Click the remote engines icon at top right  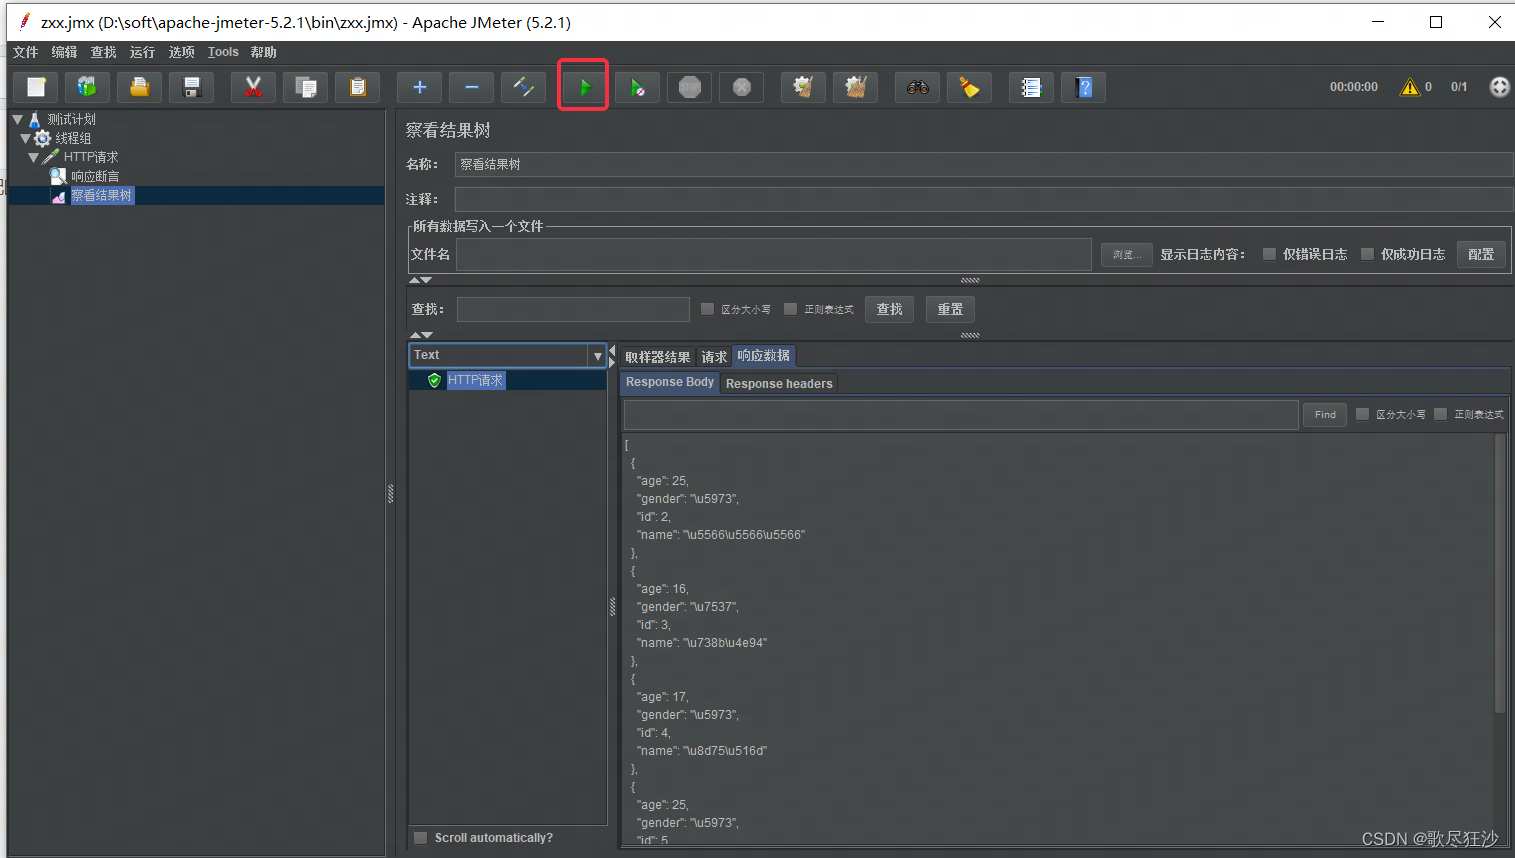(1499, 87)
